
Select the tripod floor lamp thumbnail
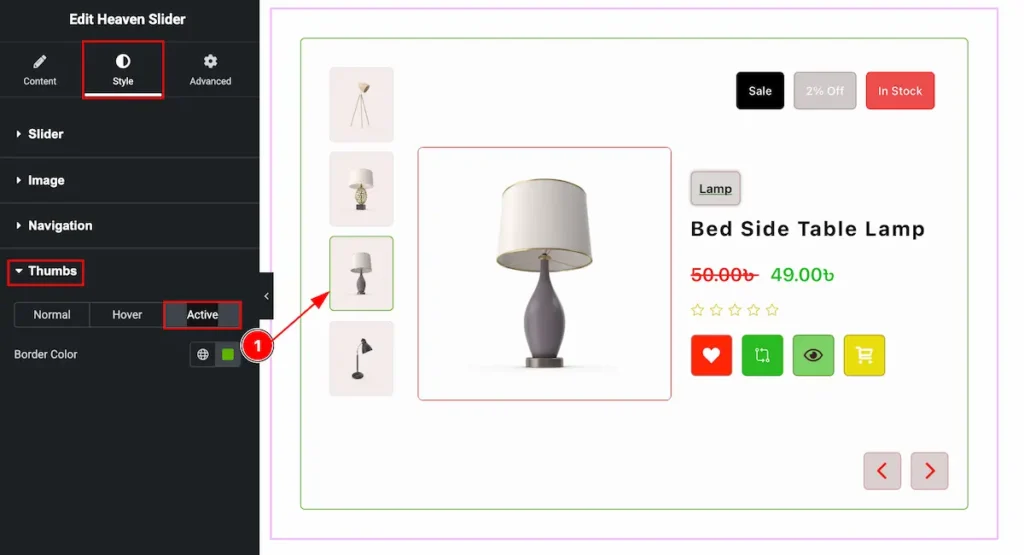361,104
